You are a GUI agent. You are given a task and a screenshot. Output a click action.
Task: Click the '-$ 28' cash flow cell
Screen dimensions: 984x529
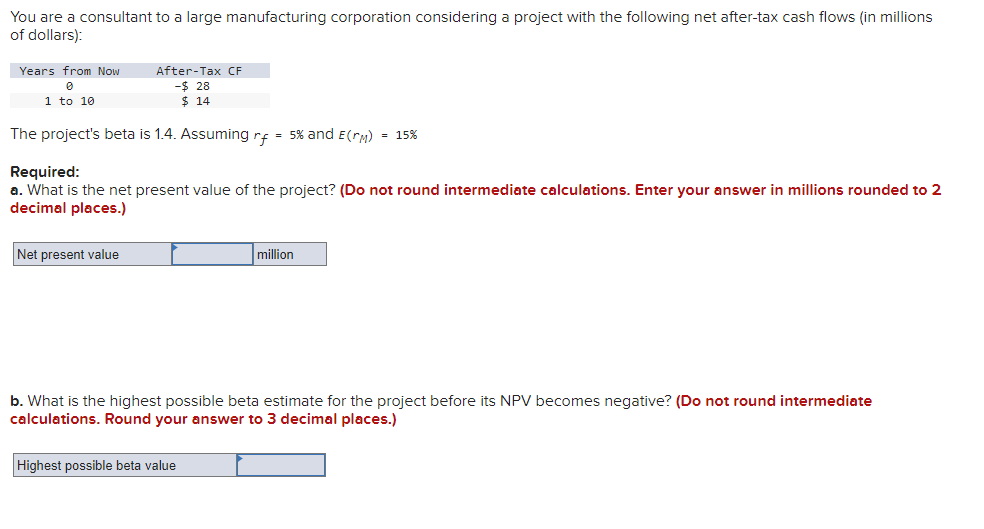tap(192, 86)
